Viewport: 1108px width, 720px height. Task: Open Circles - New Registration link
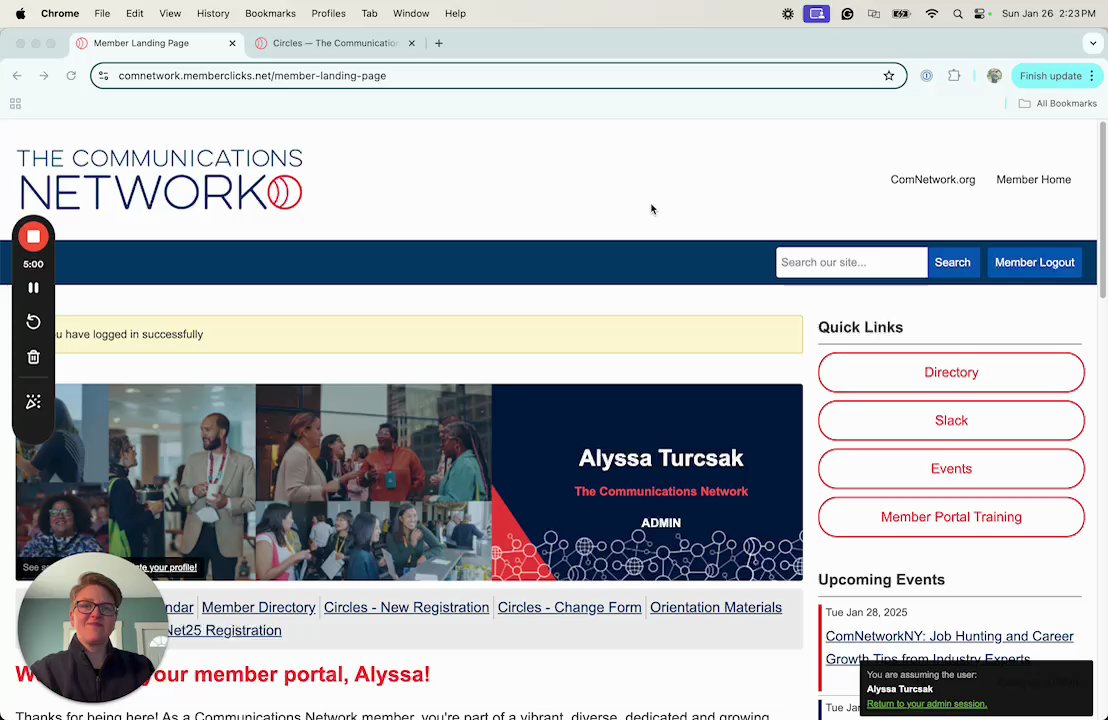pos(406,608)
